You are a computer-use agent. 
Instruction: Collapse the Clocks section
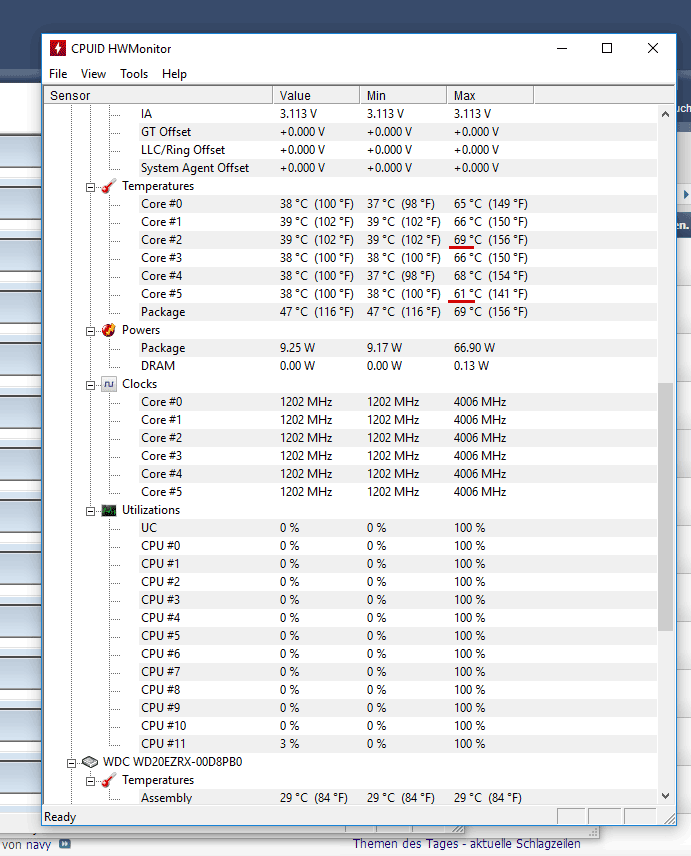click(90, 385)
